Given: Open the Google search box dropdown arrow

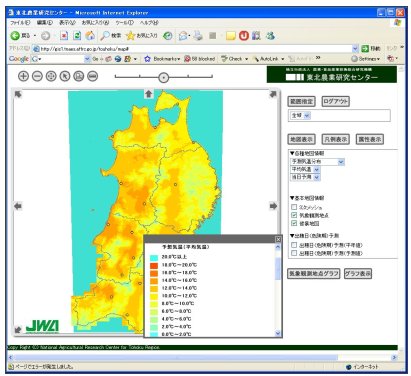Looking at the screenshot, I should tap(87, 59).
